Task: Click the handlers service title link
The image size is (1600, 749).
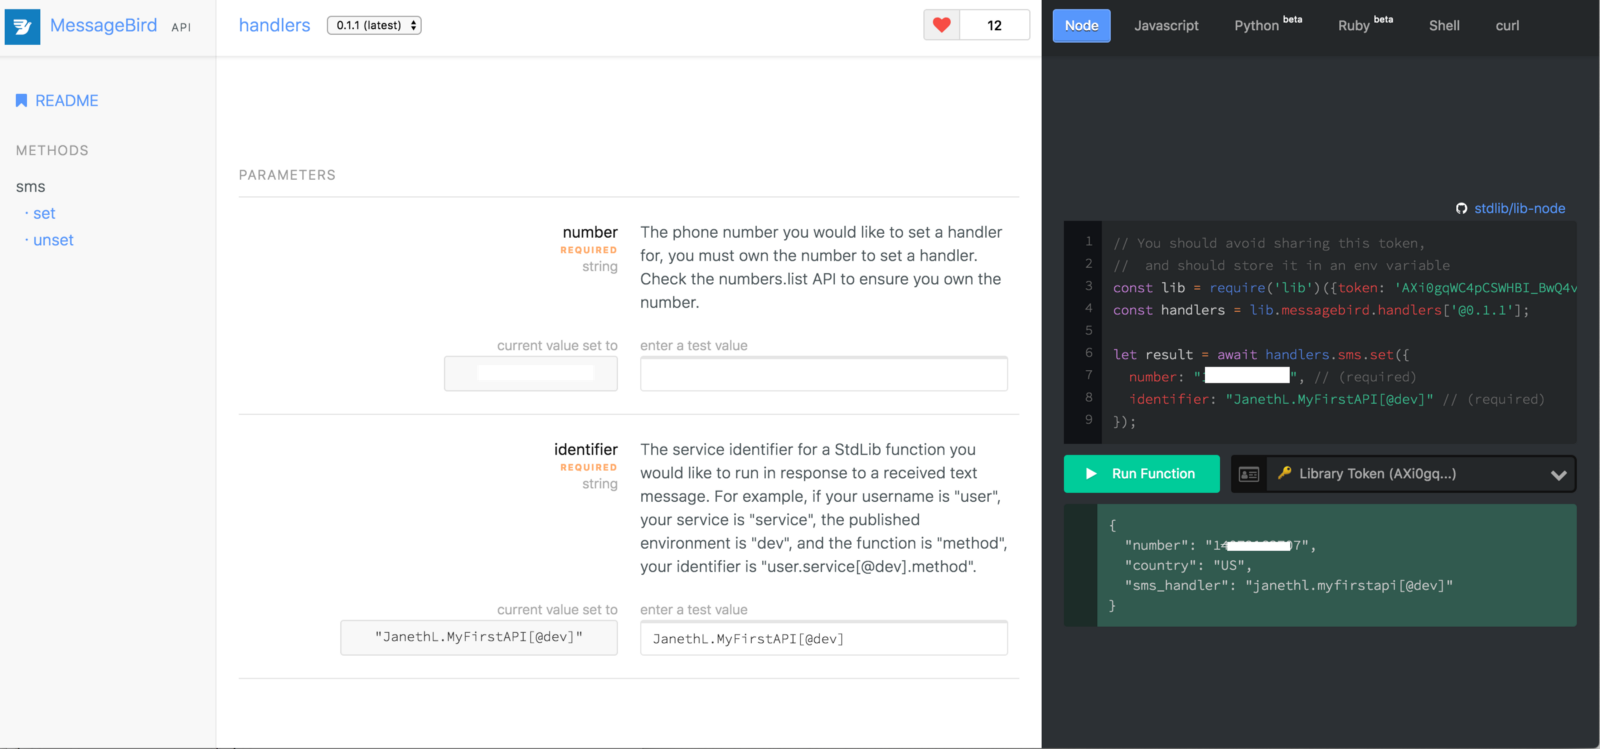Action: [x=274, y=25]
